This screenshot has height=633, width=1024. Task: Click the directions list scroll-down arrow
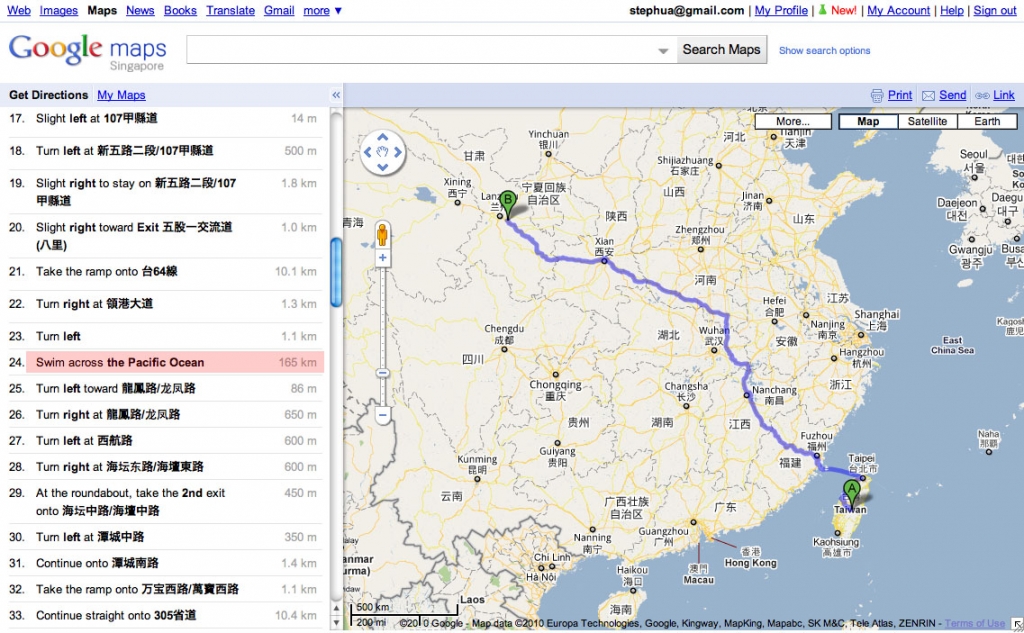[x=336, y=622]
